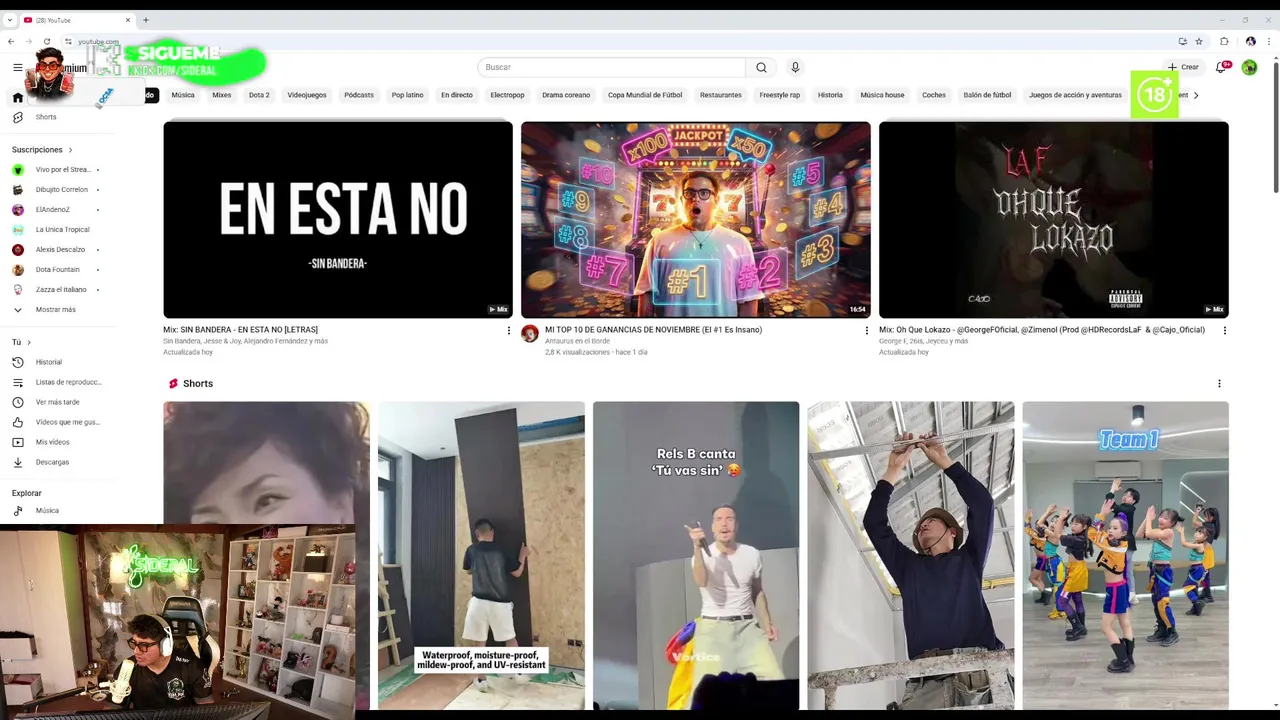
Task: Open options menu for Sin Bandera mix
Action: [x=508, y=330]
